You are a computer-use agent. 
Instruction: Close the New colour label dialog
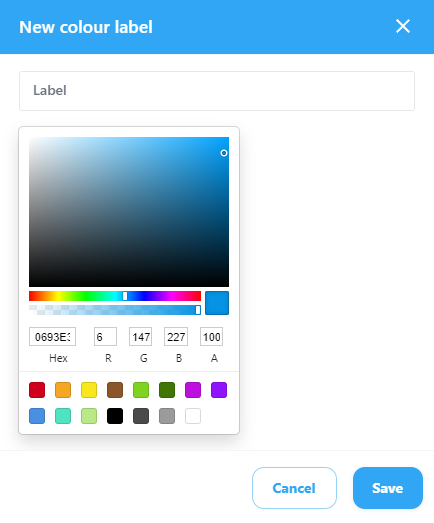[x=403, y=26]
